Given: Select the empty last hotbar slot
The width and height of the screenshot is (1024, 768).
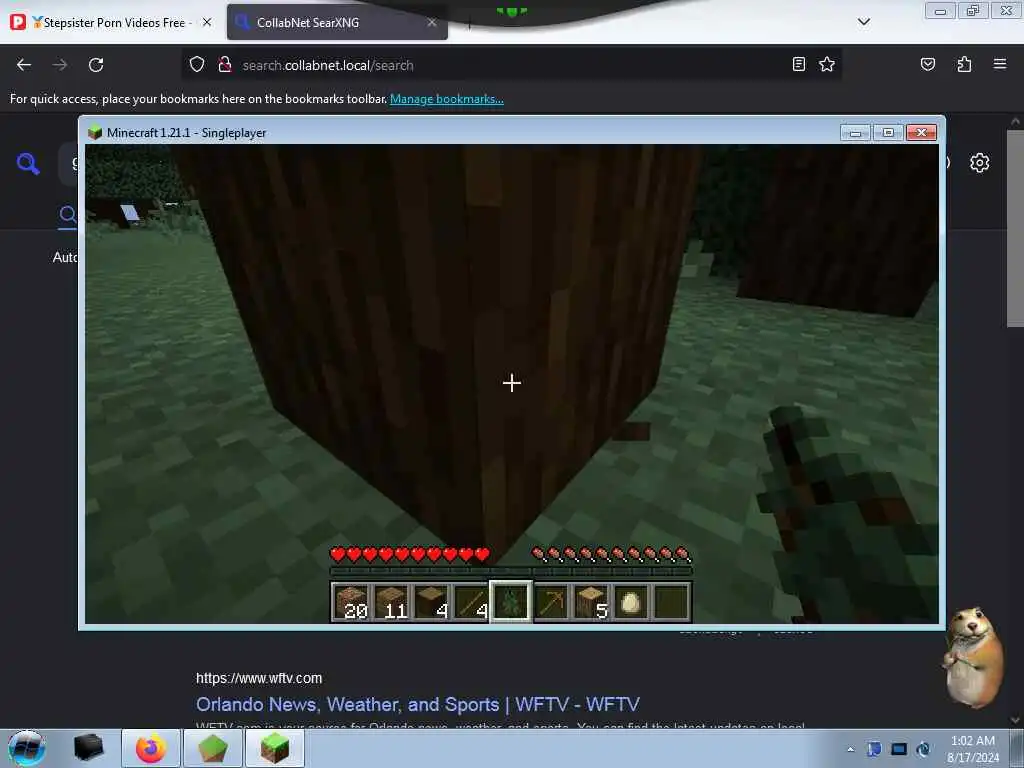Looking at the screenshot, I should click(671, 601).
